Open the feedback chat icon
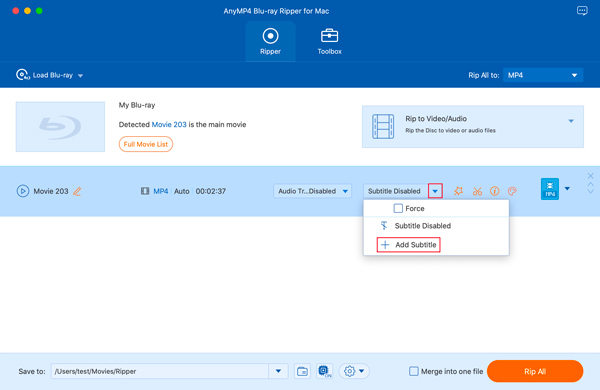The height and width of the screenshot is (390, 600). [582, 11]
